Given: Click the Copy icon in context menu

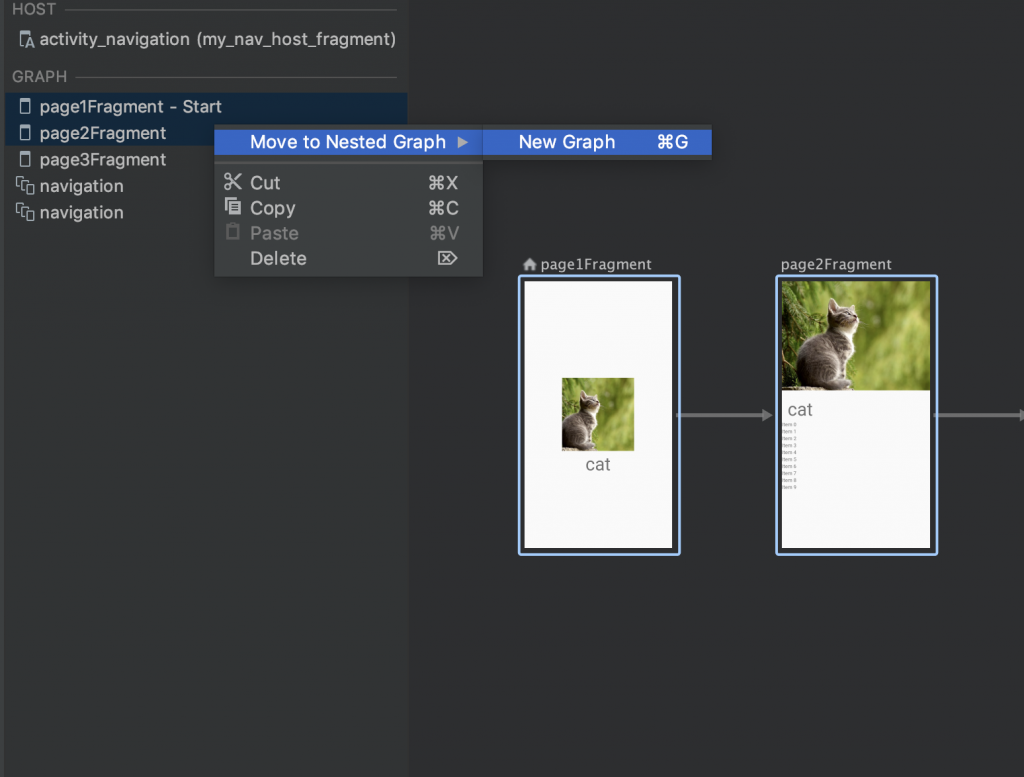Looking at the screenshot, I should [233, 207].
